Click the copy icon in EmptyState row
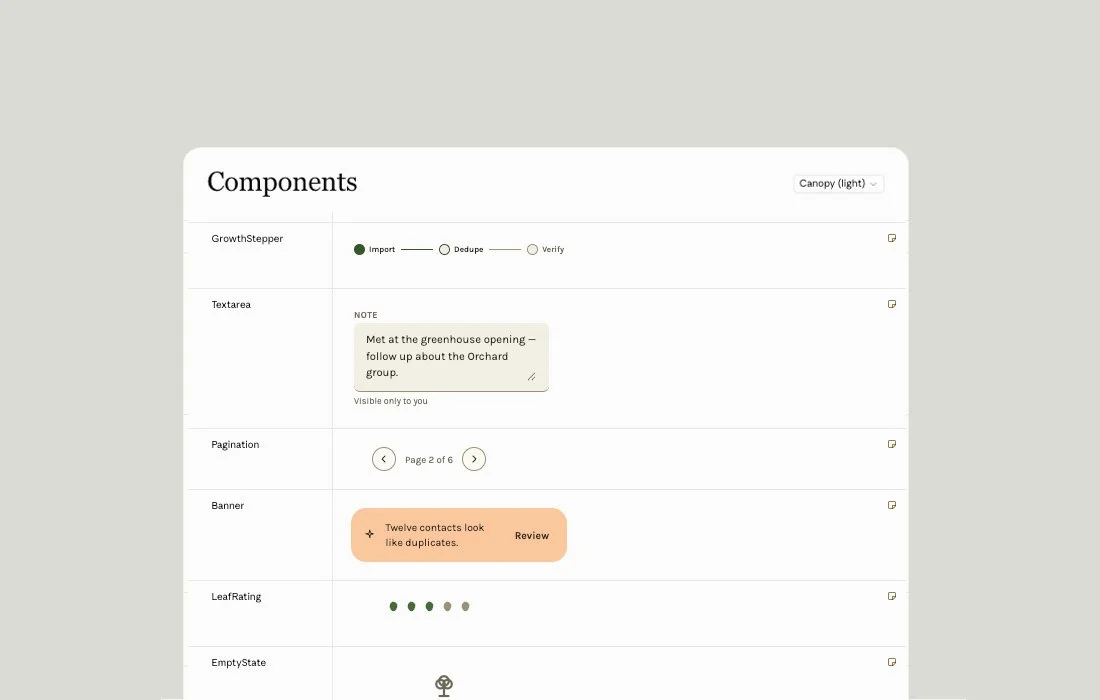The height and width of the screenshot is (700, 1100). [892, 662]
